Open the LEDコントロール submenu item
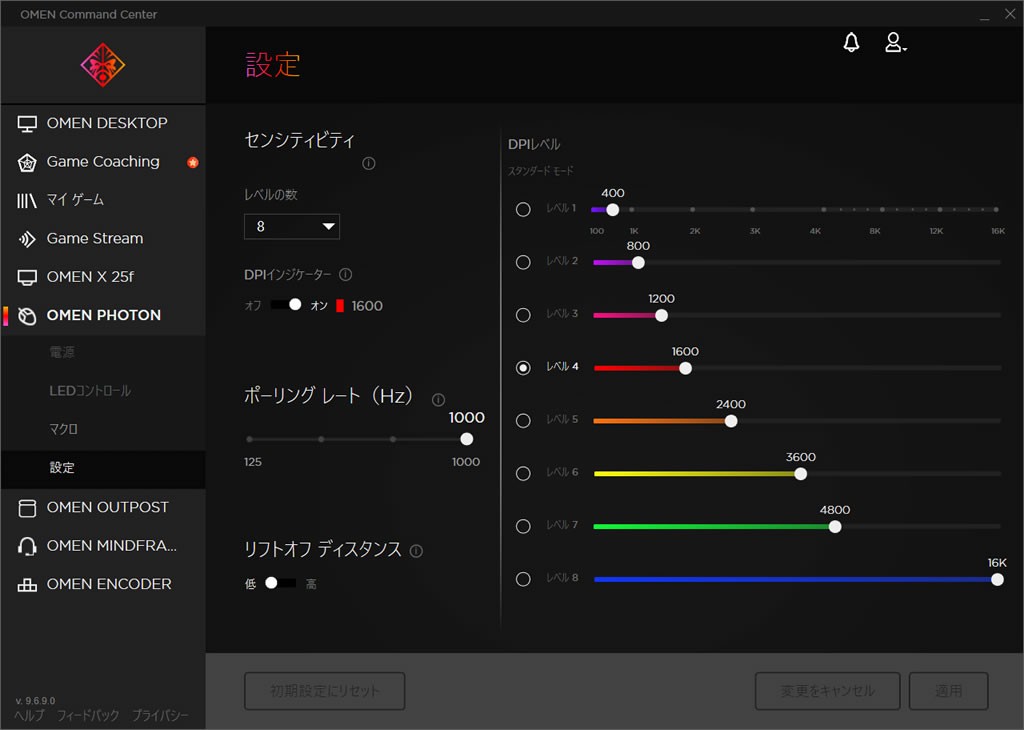 (x=103, y=391)
